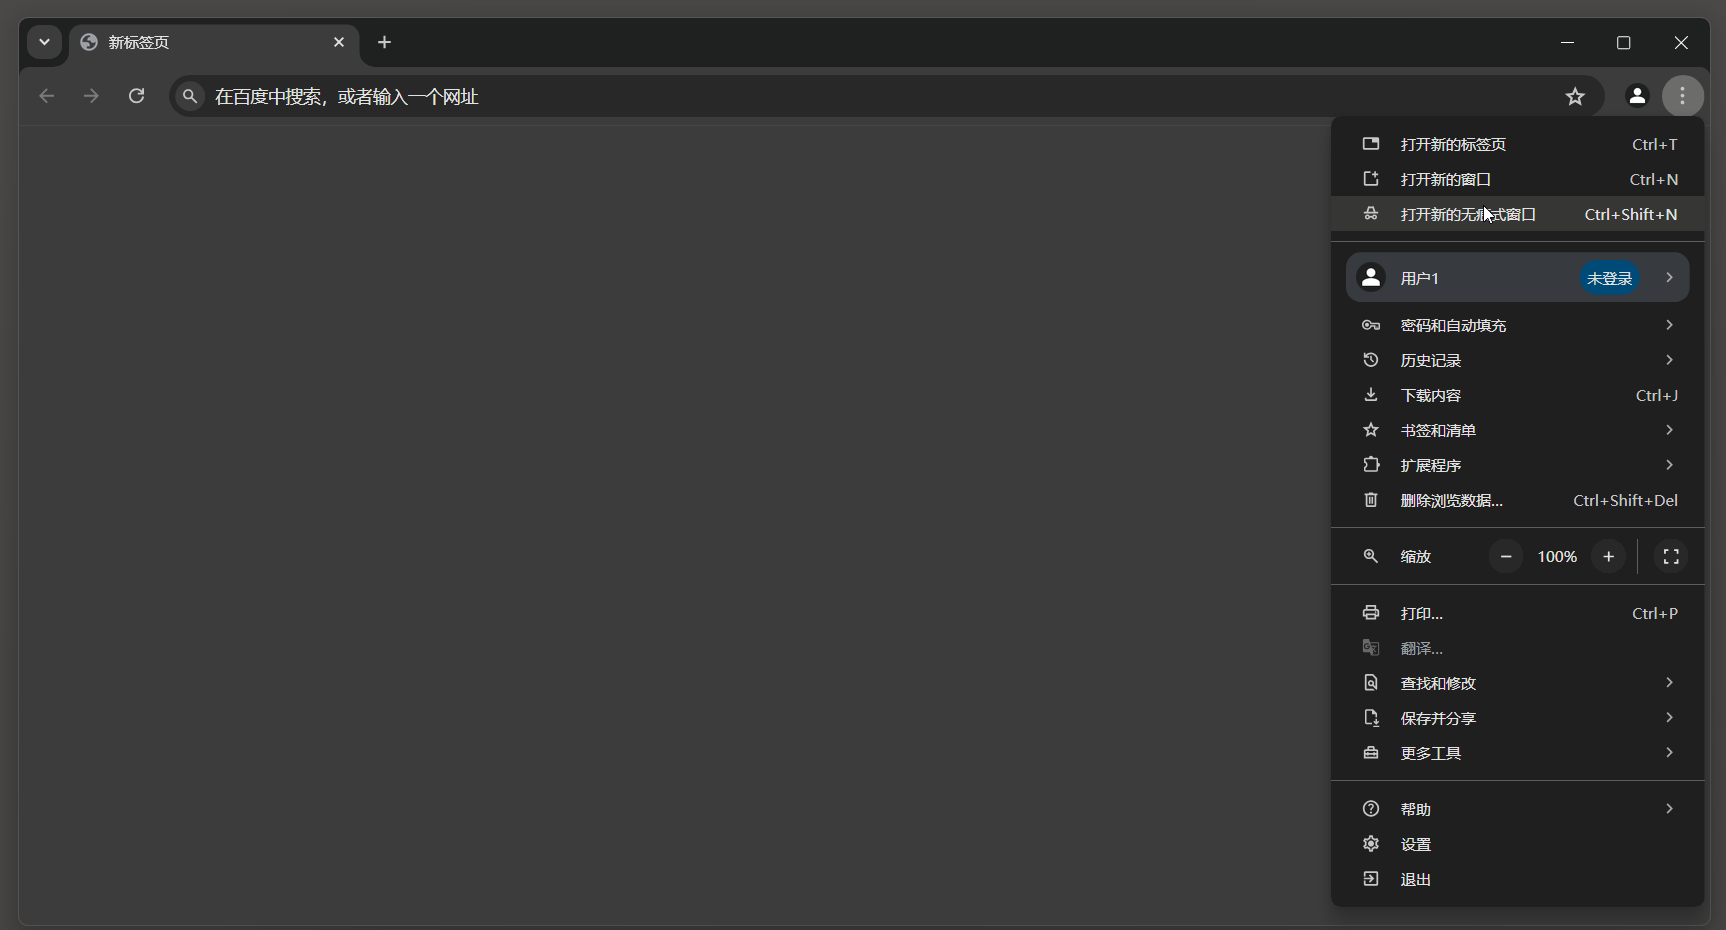Click the search magnifier in address bar
1726x930 pixels.
point(190,96)
